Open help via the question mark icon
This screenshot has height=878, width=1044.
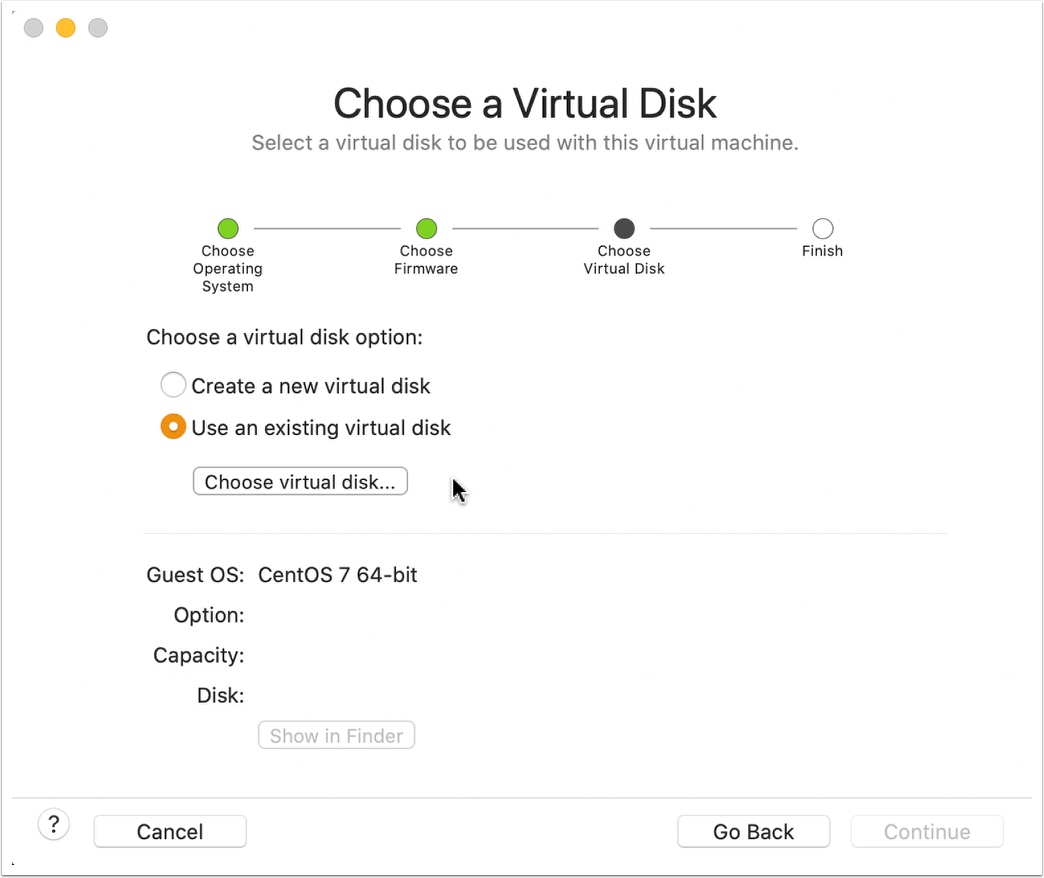pos(53,824)
